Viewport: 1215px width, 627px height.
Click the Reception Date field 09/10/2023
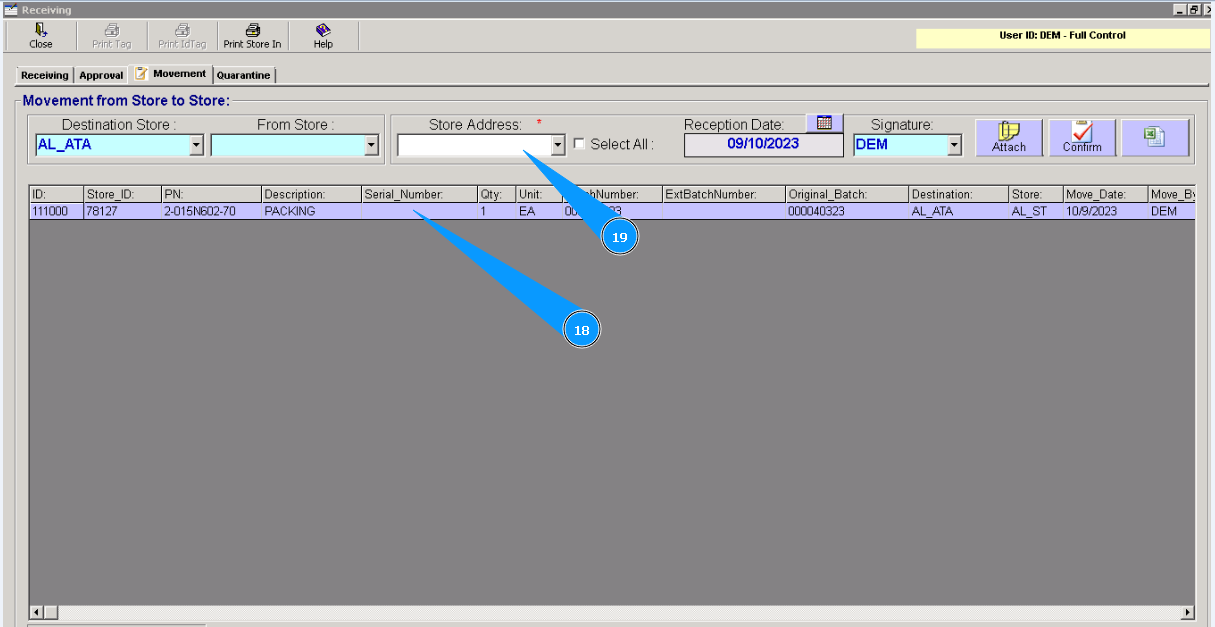[x=763, y=145]
